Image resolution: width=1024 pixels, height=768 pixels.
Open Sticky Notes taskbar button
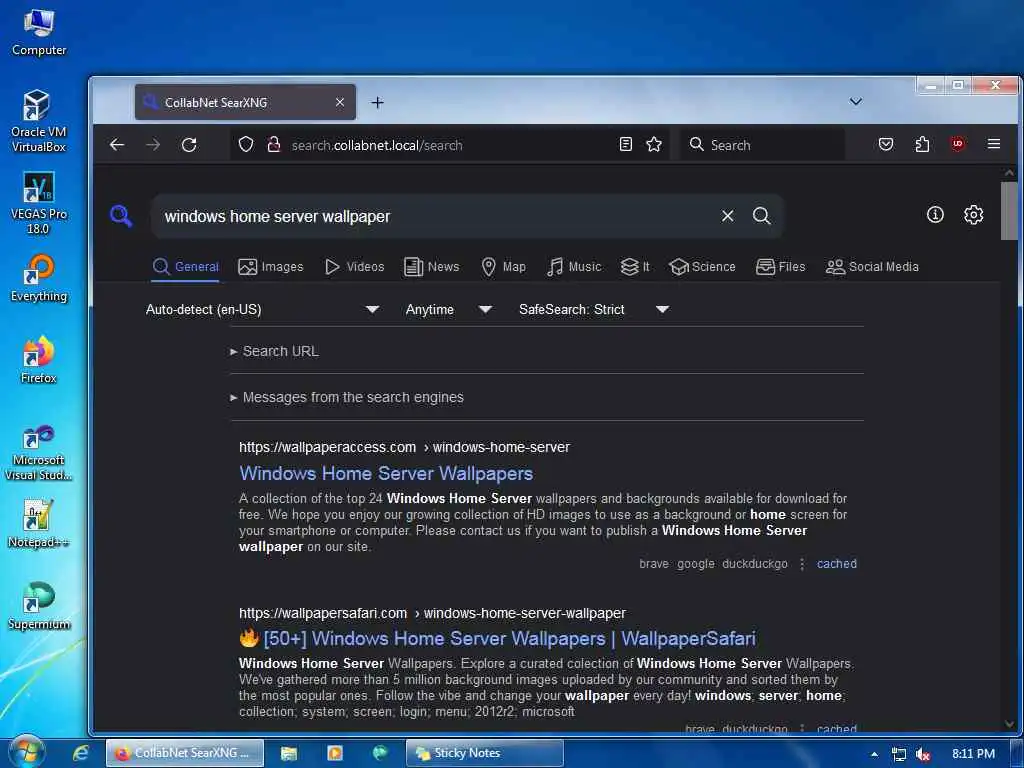pyautogui.click(x=485, y=753)
